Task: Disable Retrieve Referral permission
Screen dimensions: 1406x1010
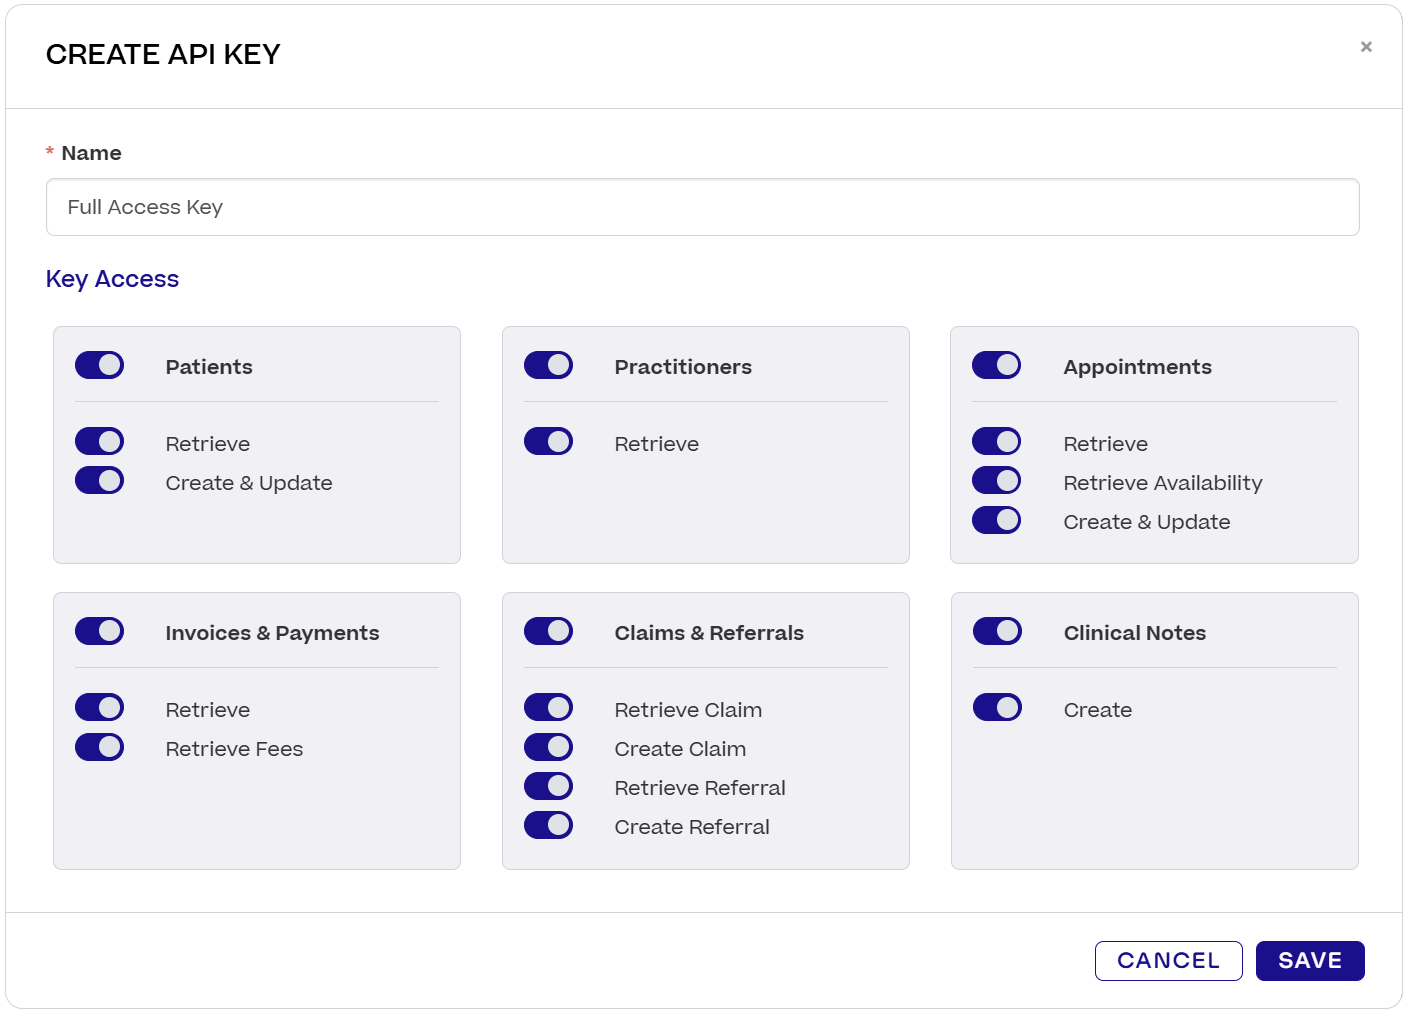Action: [548, 786]
